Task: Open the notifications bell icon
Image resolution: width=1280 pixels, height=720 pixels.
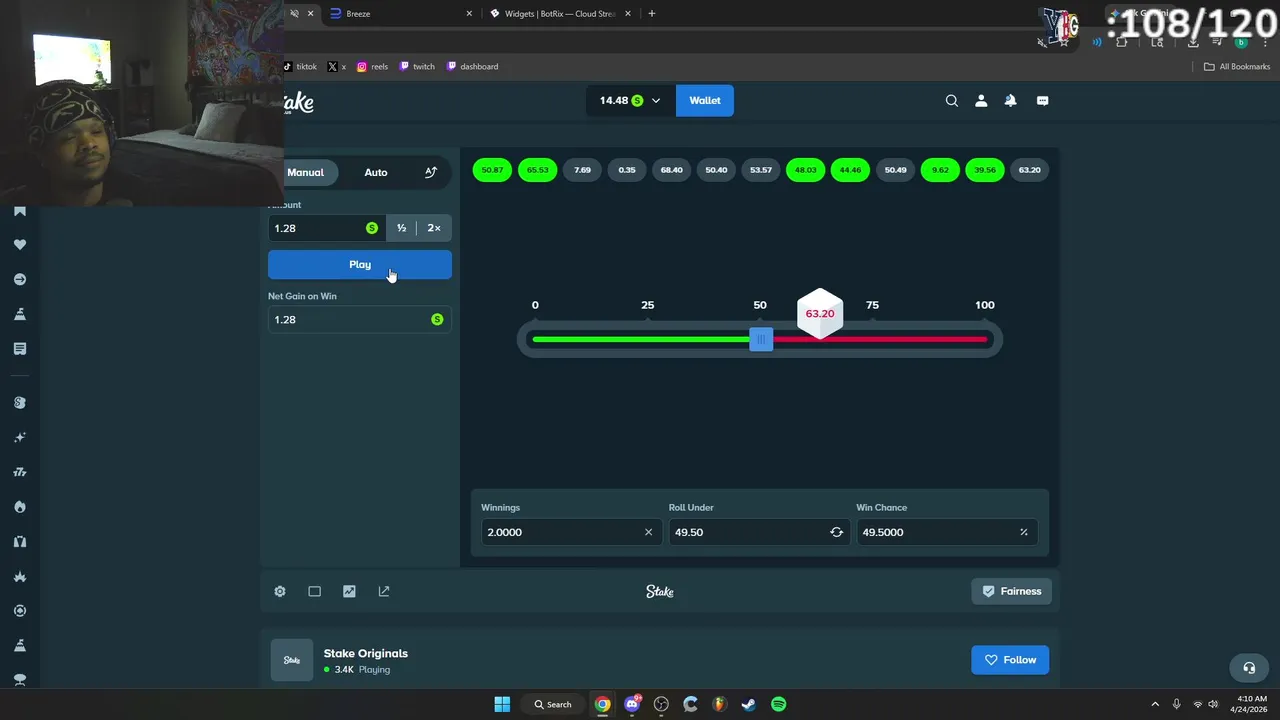Action: 1011,100
